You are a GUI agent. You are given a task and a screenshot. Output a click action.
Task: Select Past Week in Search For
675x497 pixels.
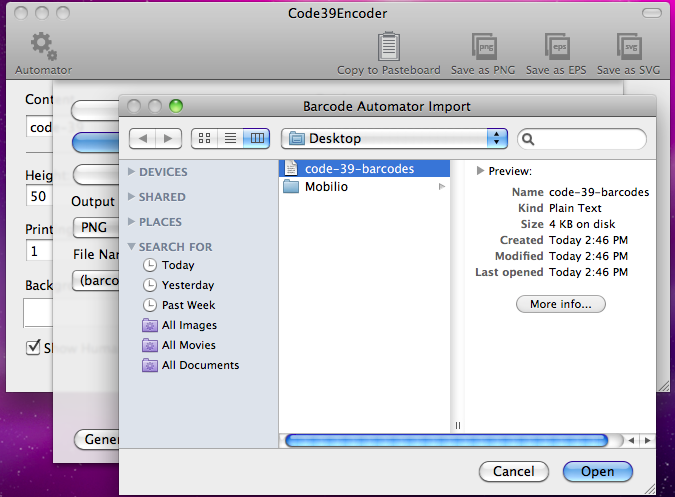point(189,305)
